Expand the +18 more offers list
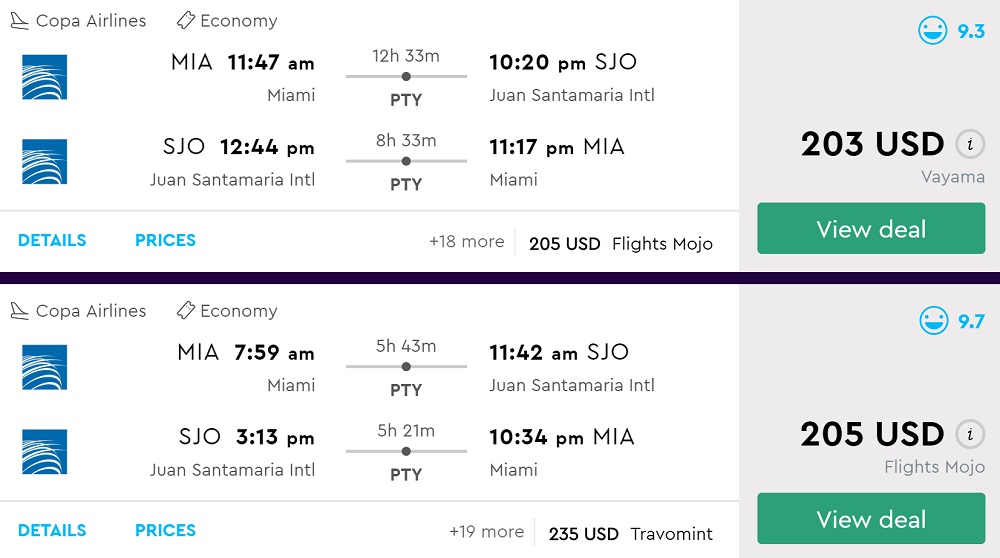The height and width of the screenshot is (558, 1000). coord(466,242)
